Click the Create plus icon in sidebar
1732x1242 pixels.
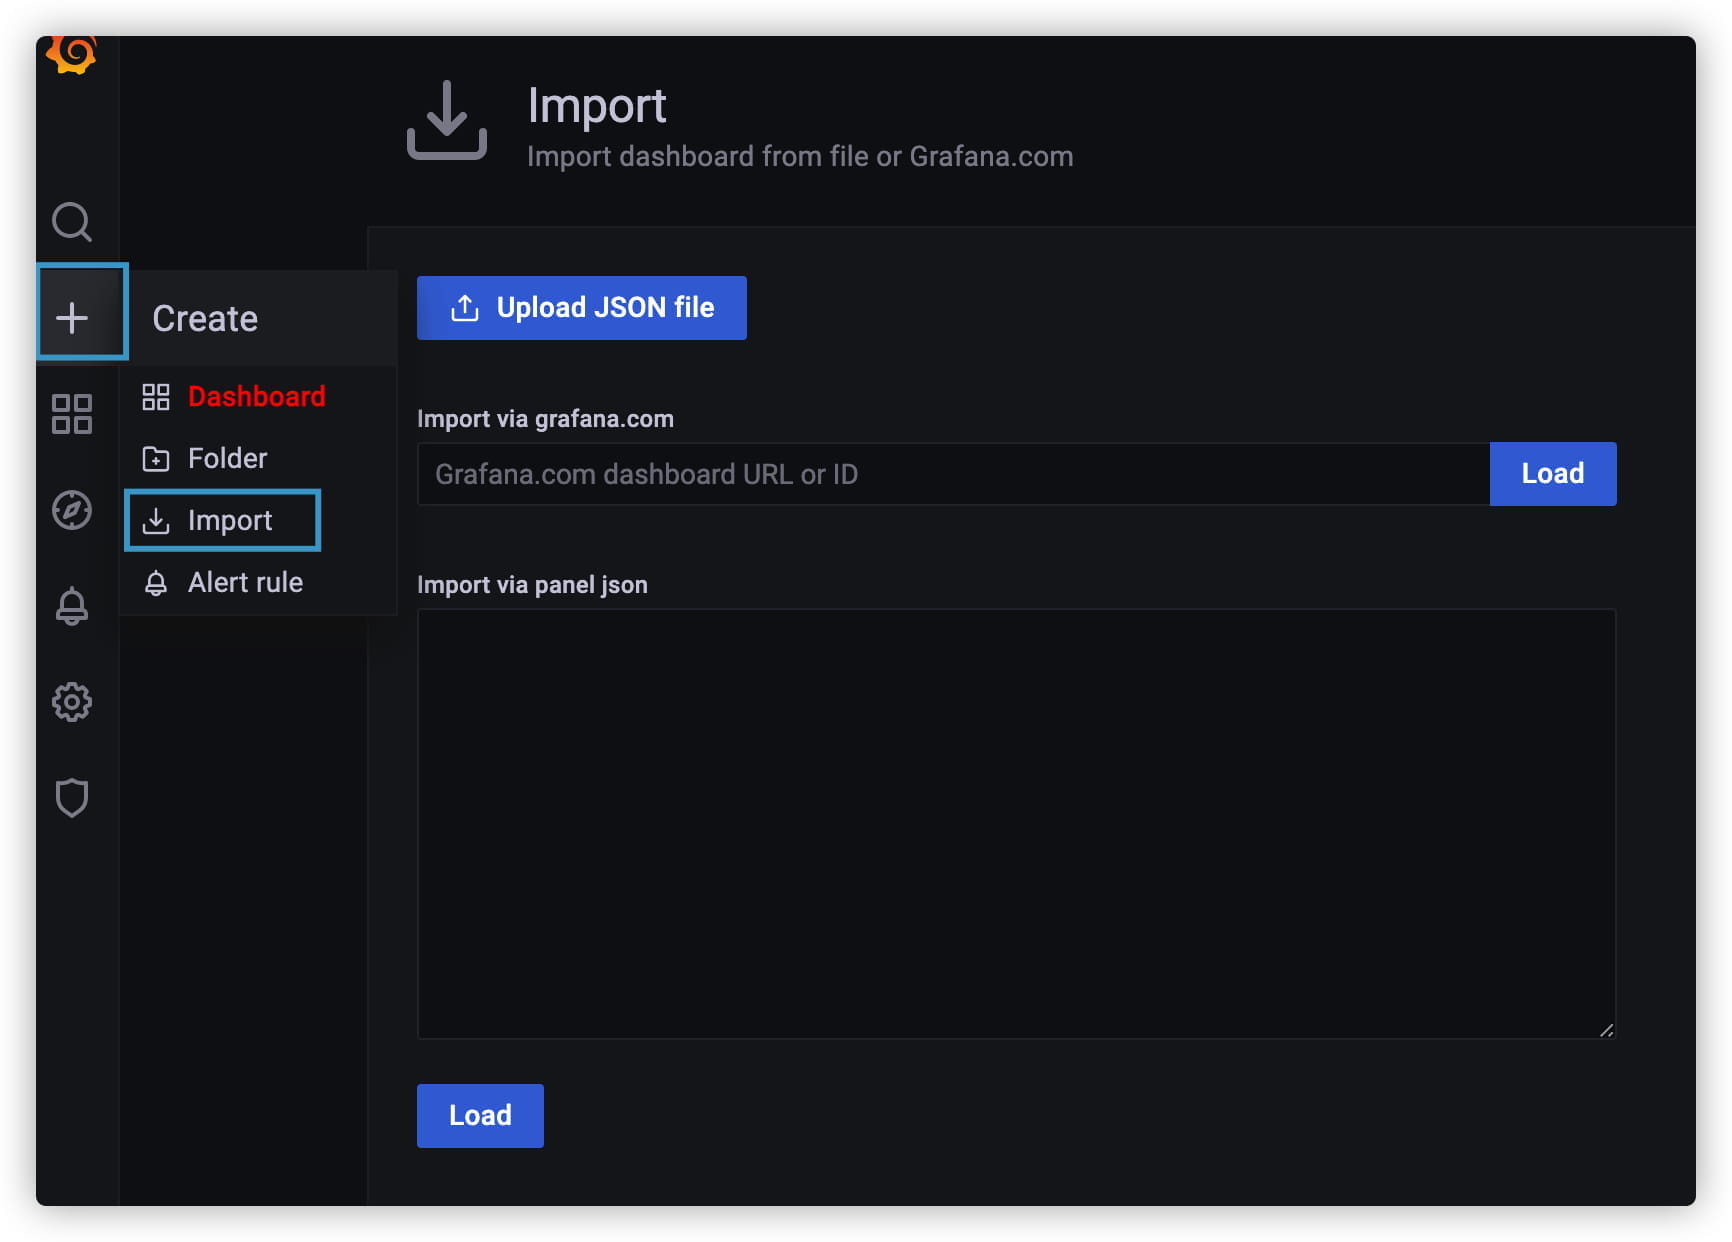[x=72, y=318]
